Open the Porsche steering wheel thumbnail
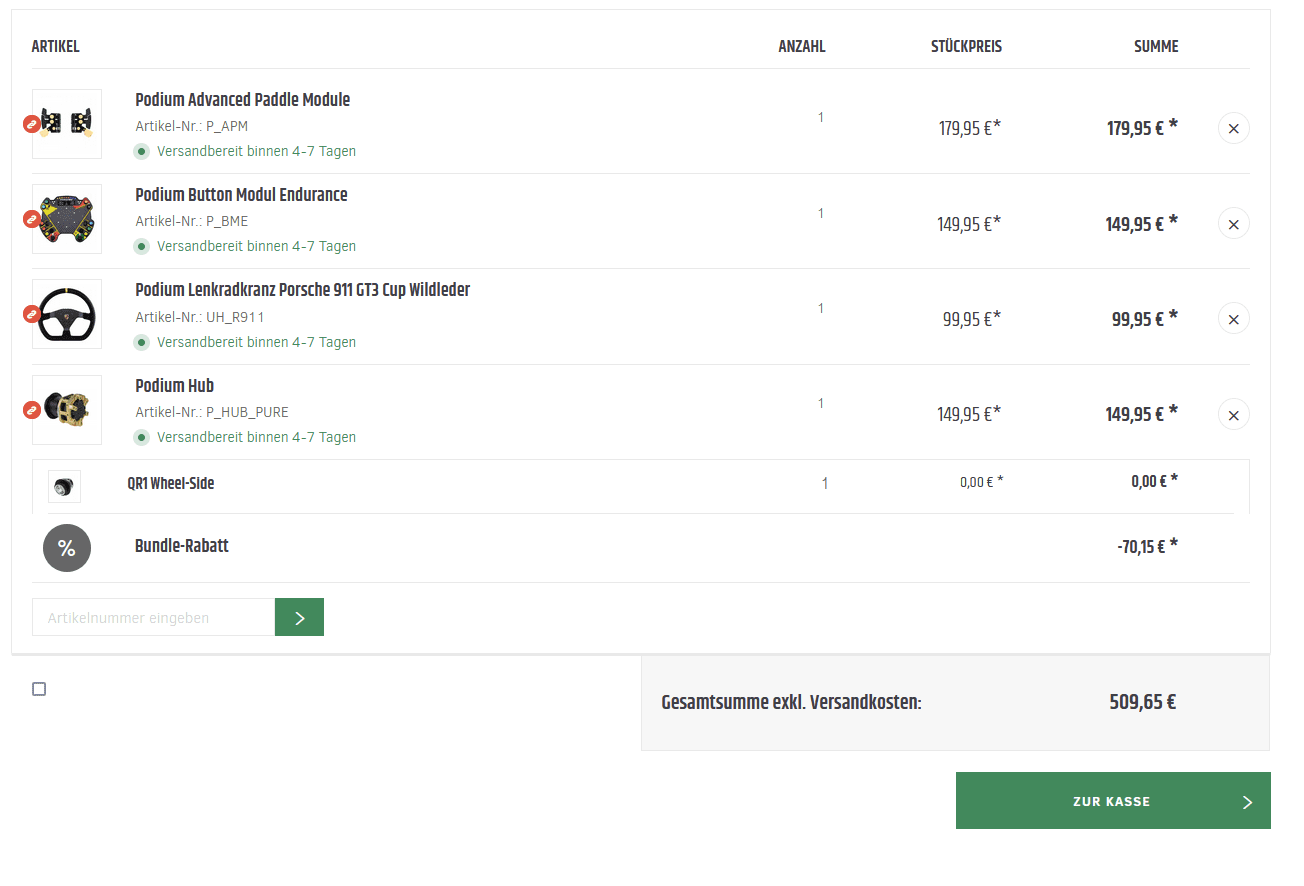This screenshot has width=1304, height=886. click(68, 314)
